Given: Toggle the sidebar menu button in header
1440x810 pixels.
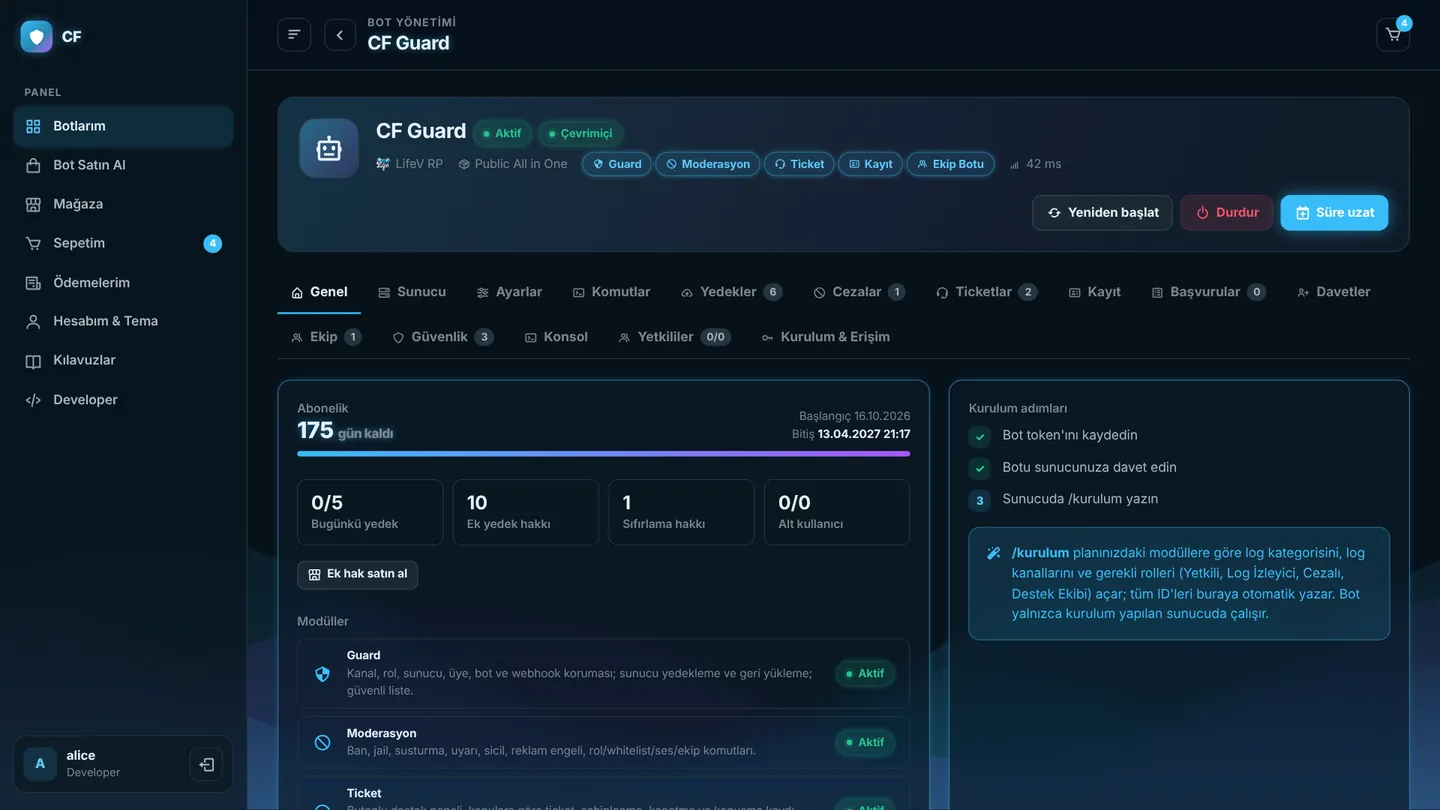Looking at the screenshot, I should point(294,35).
